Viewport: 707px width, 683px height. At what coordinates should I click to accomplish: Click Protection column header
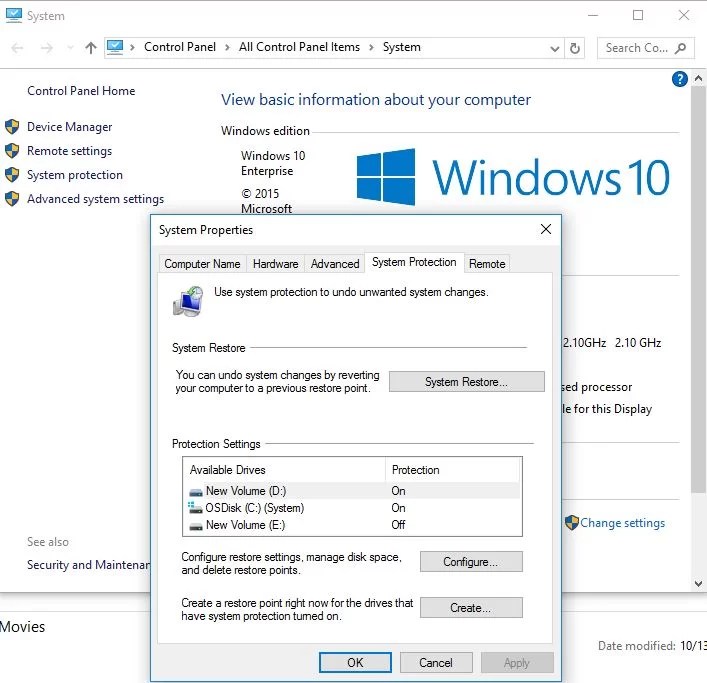[x=453, y=470]
